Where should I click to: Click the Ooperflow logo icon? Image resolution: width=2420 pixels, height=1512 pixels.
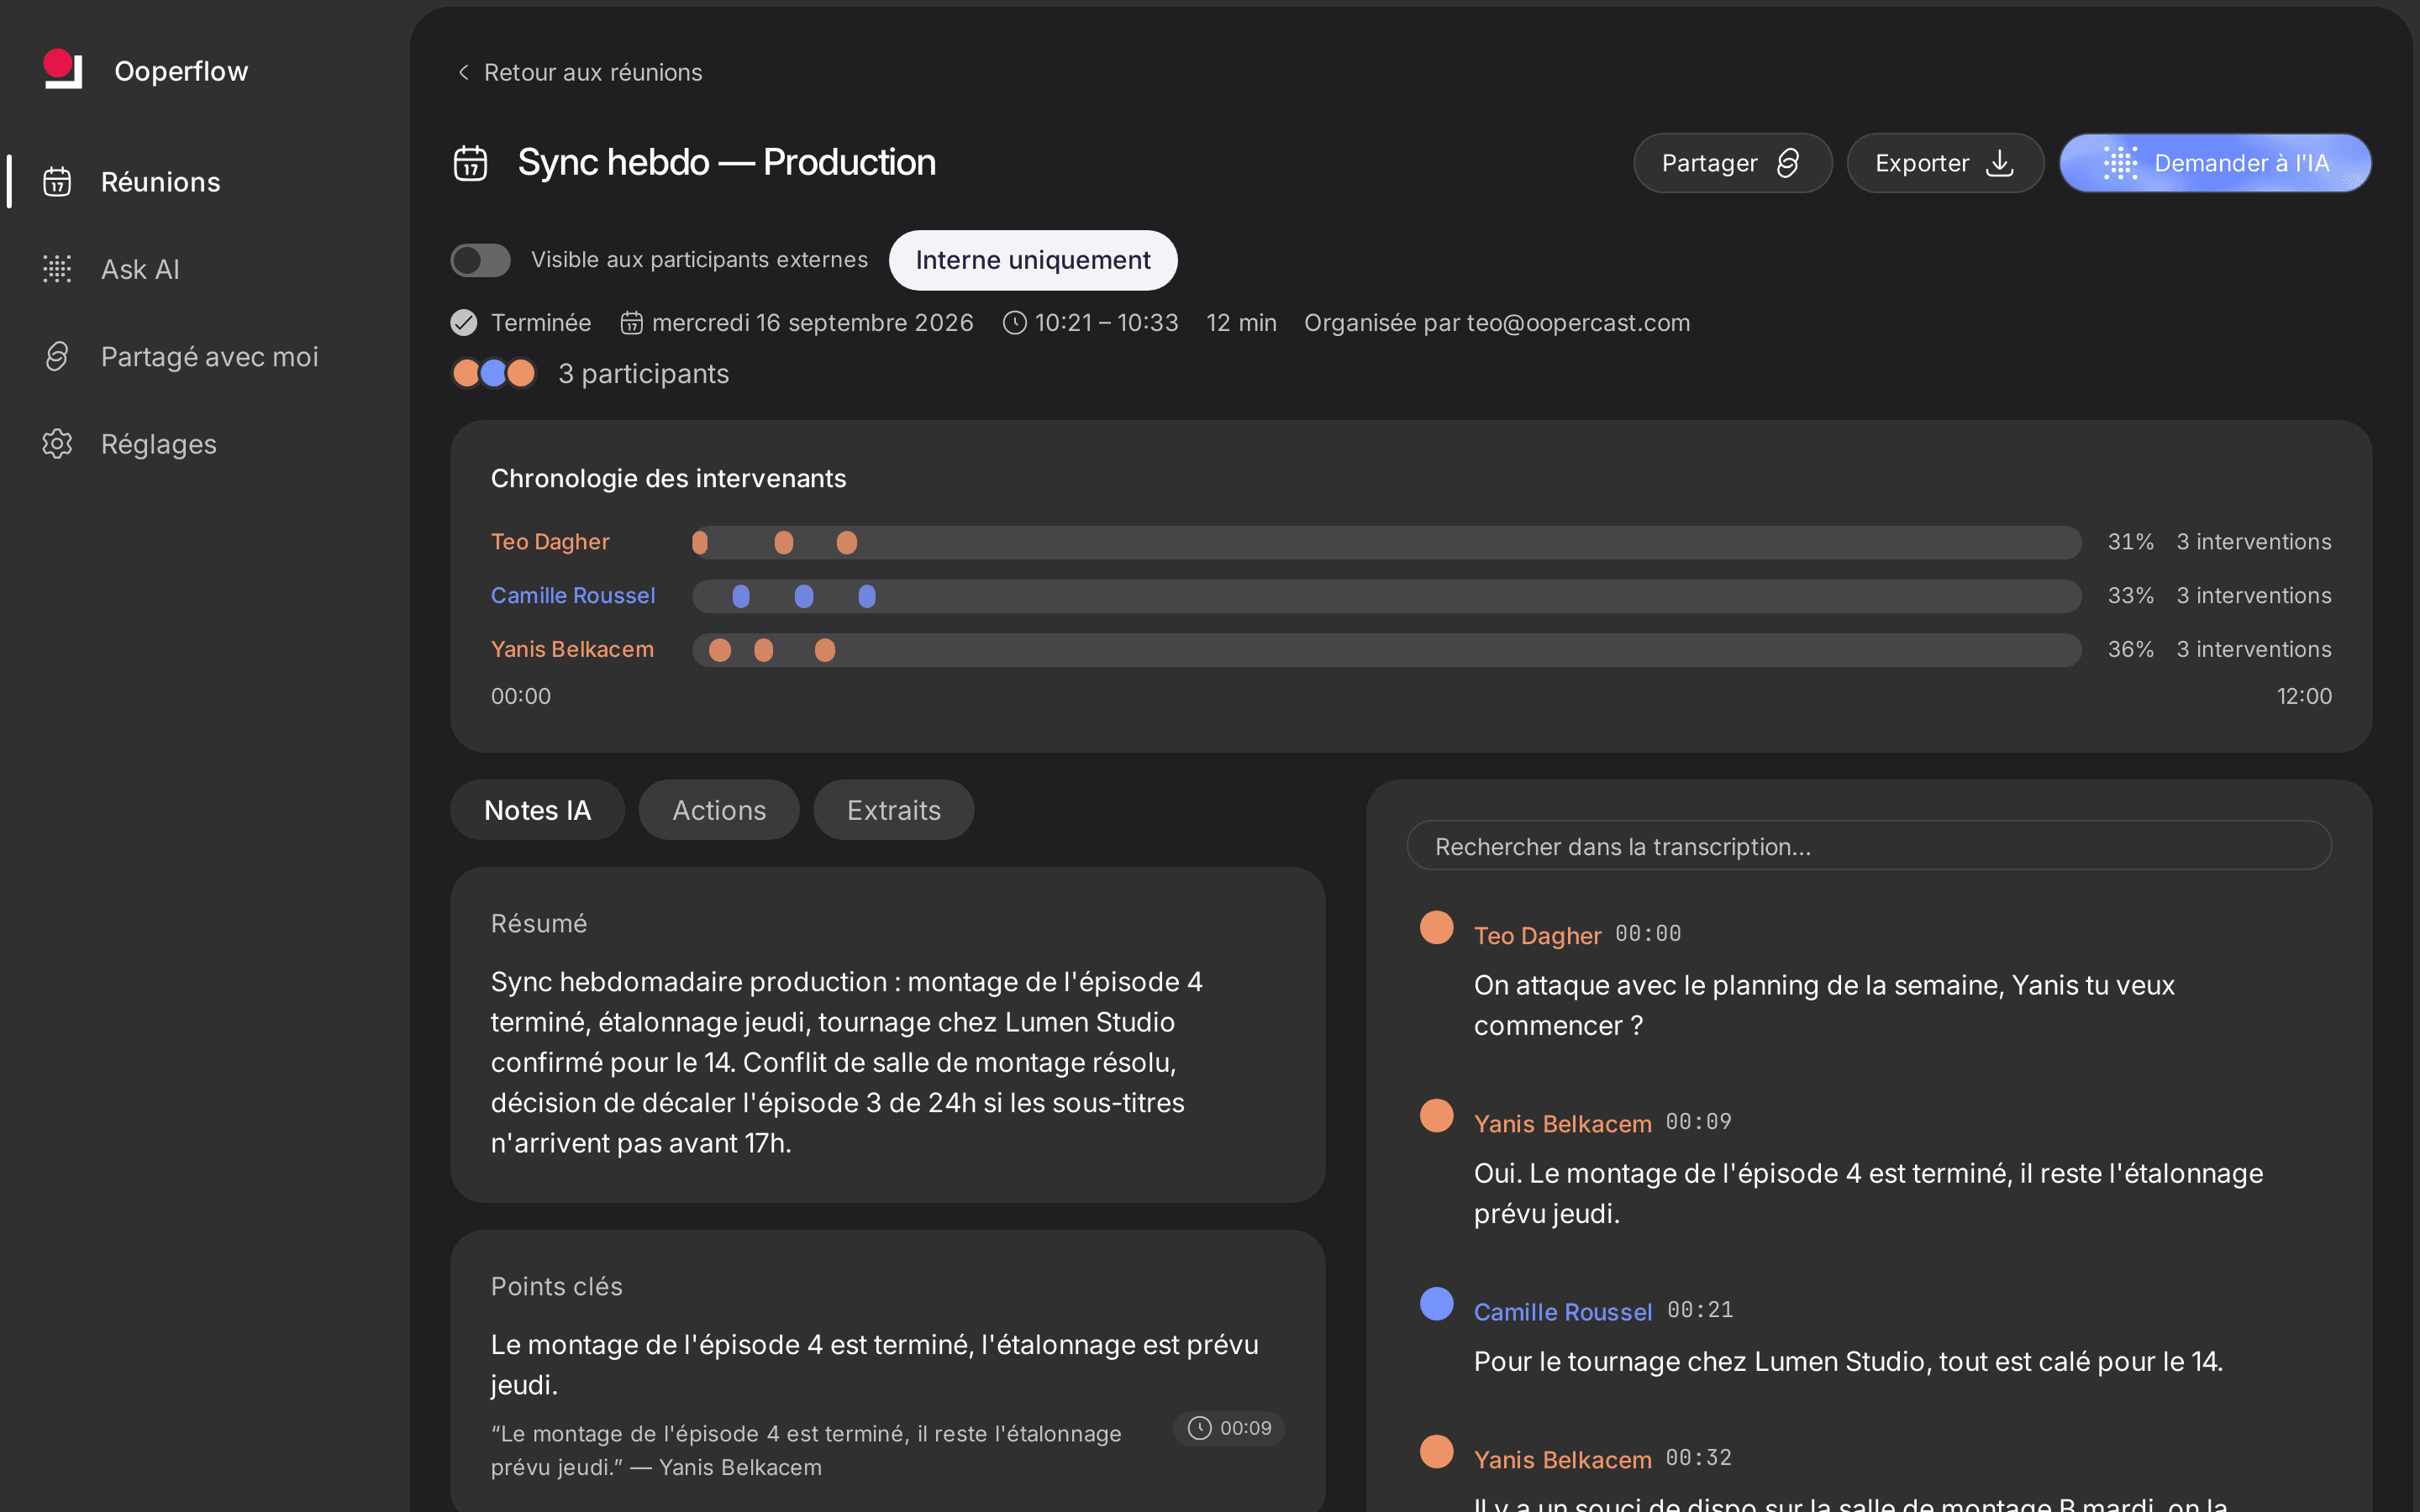point(62,70)
